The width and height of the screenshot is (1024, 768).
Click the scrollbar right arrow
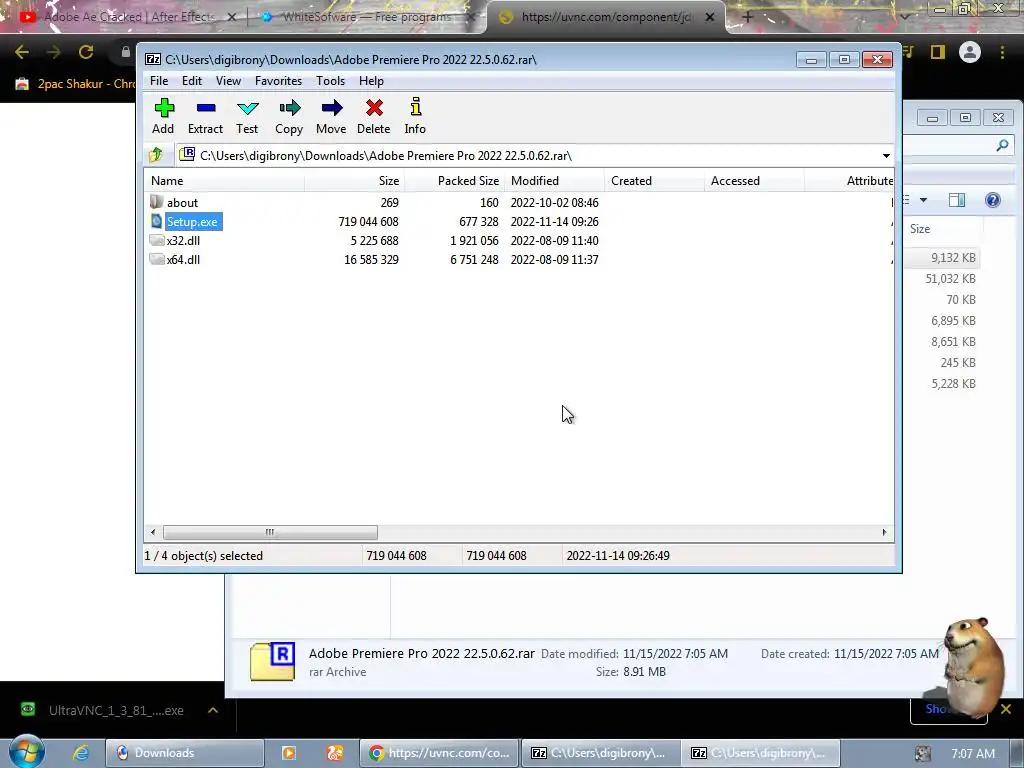(x=884, y=532)
